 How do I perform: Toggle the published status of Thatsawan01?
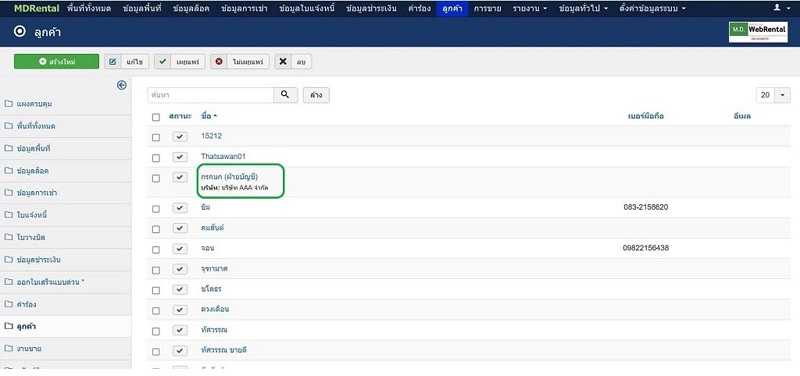(x=180, y=157)
